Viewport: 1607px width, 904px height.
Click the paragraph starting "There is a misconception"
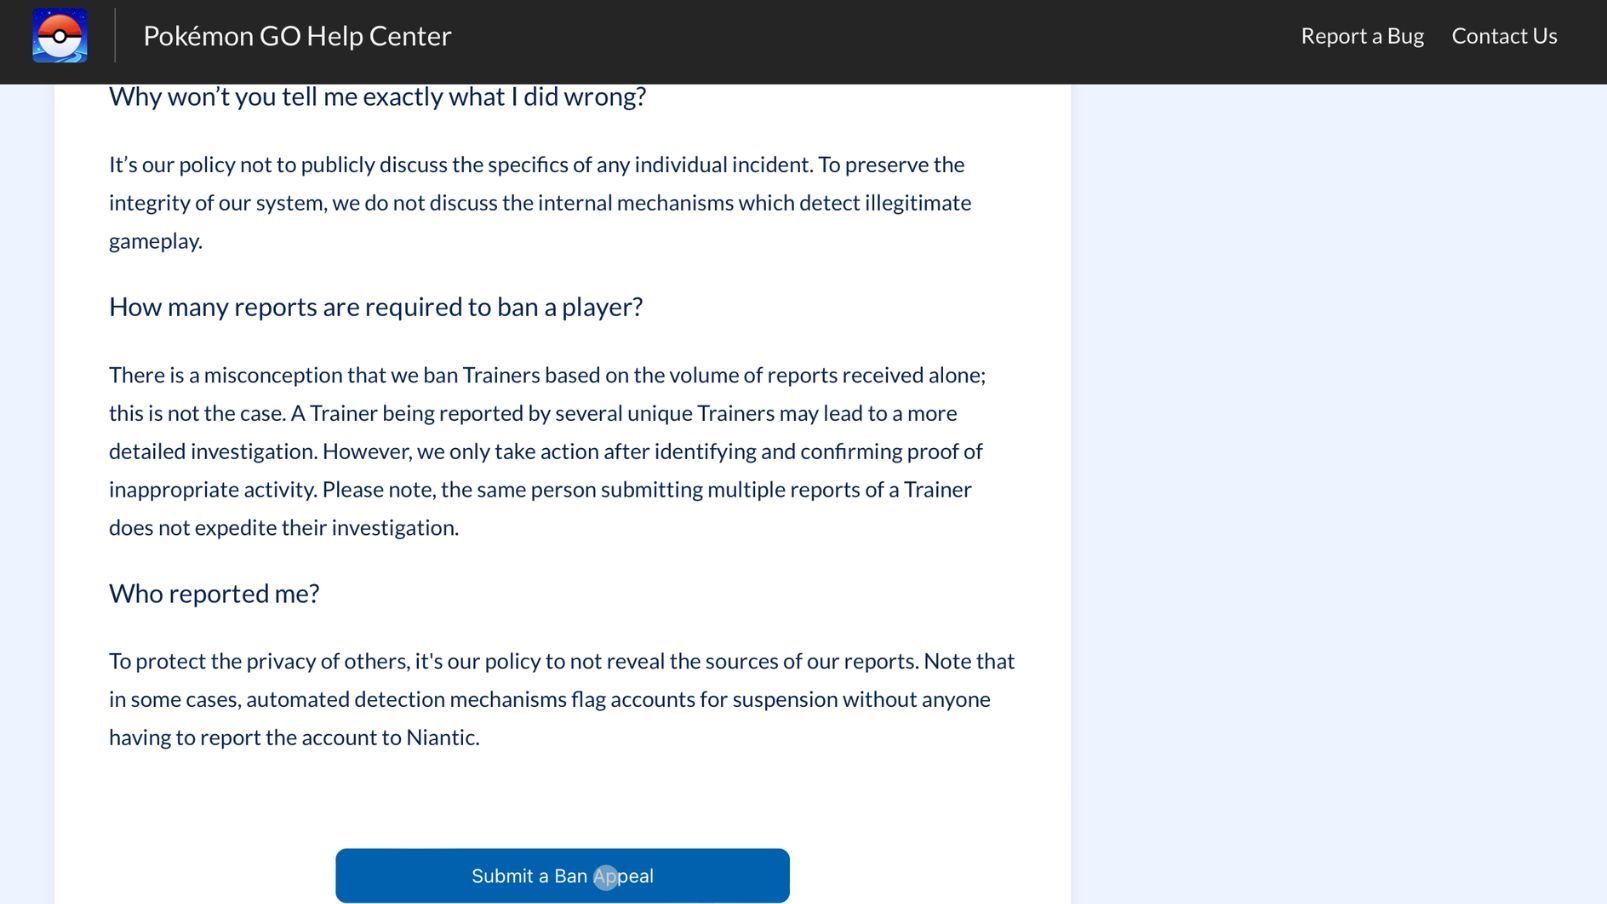(546, 451)
